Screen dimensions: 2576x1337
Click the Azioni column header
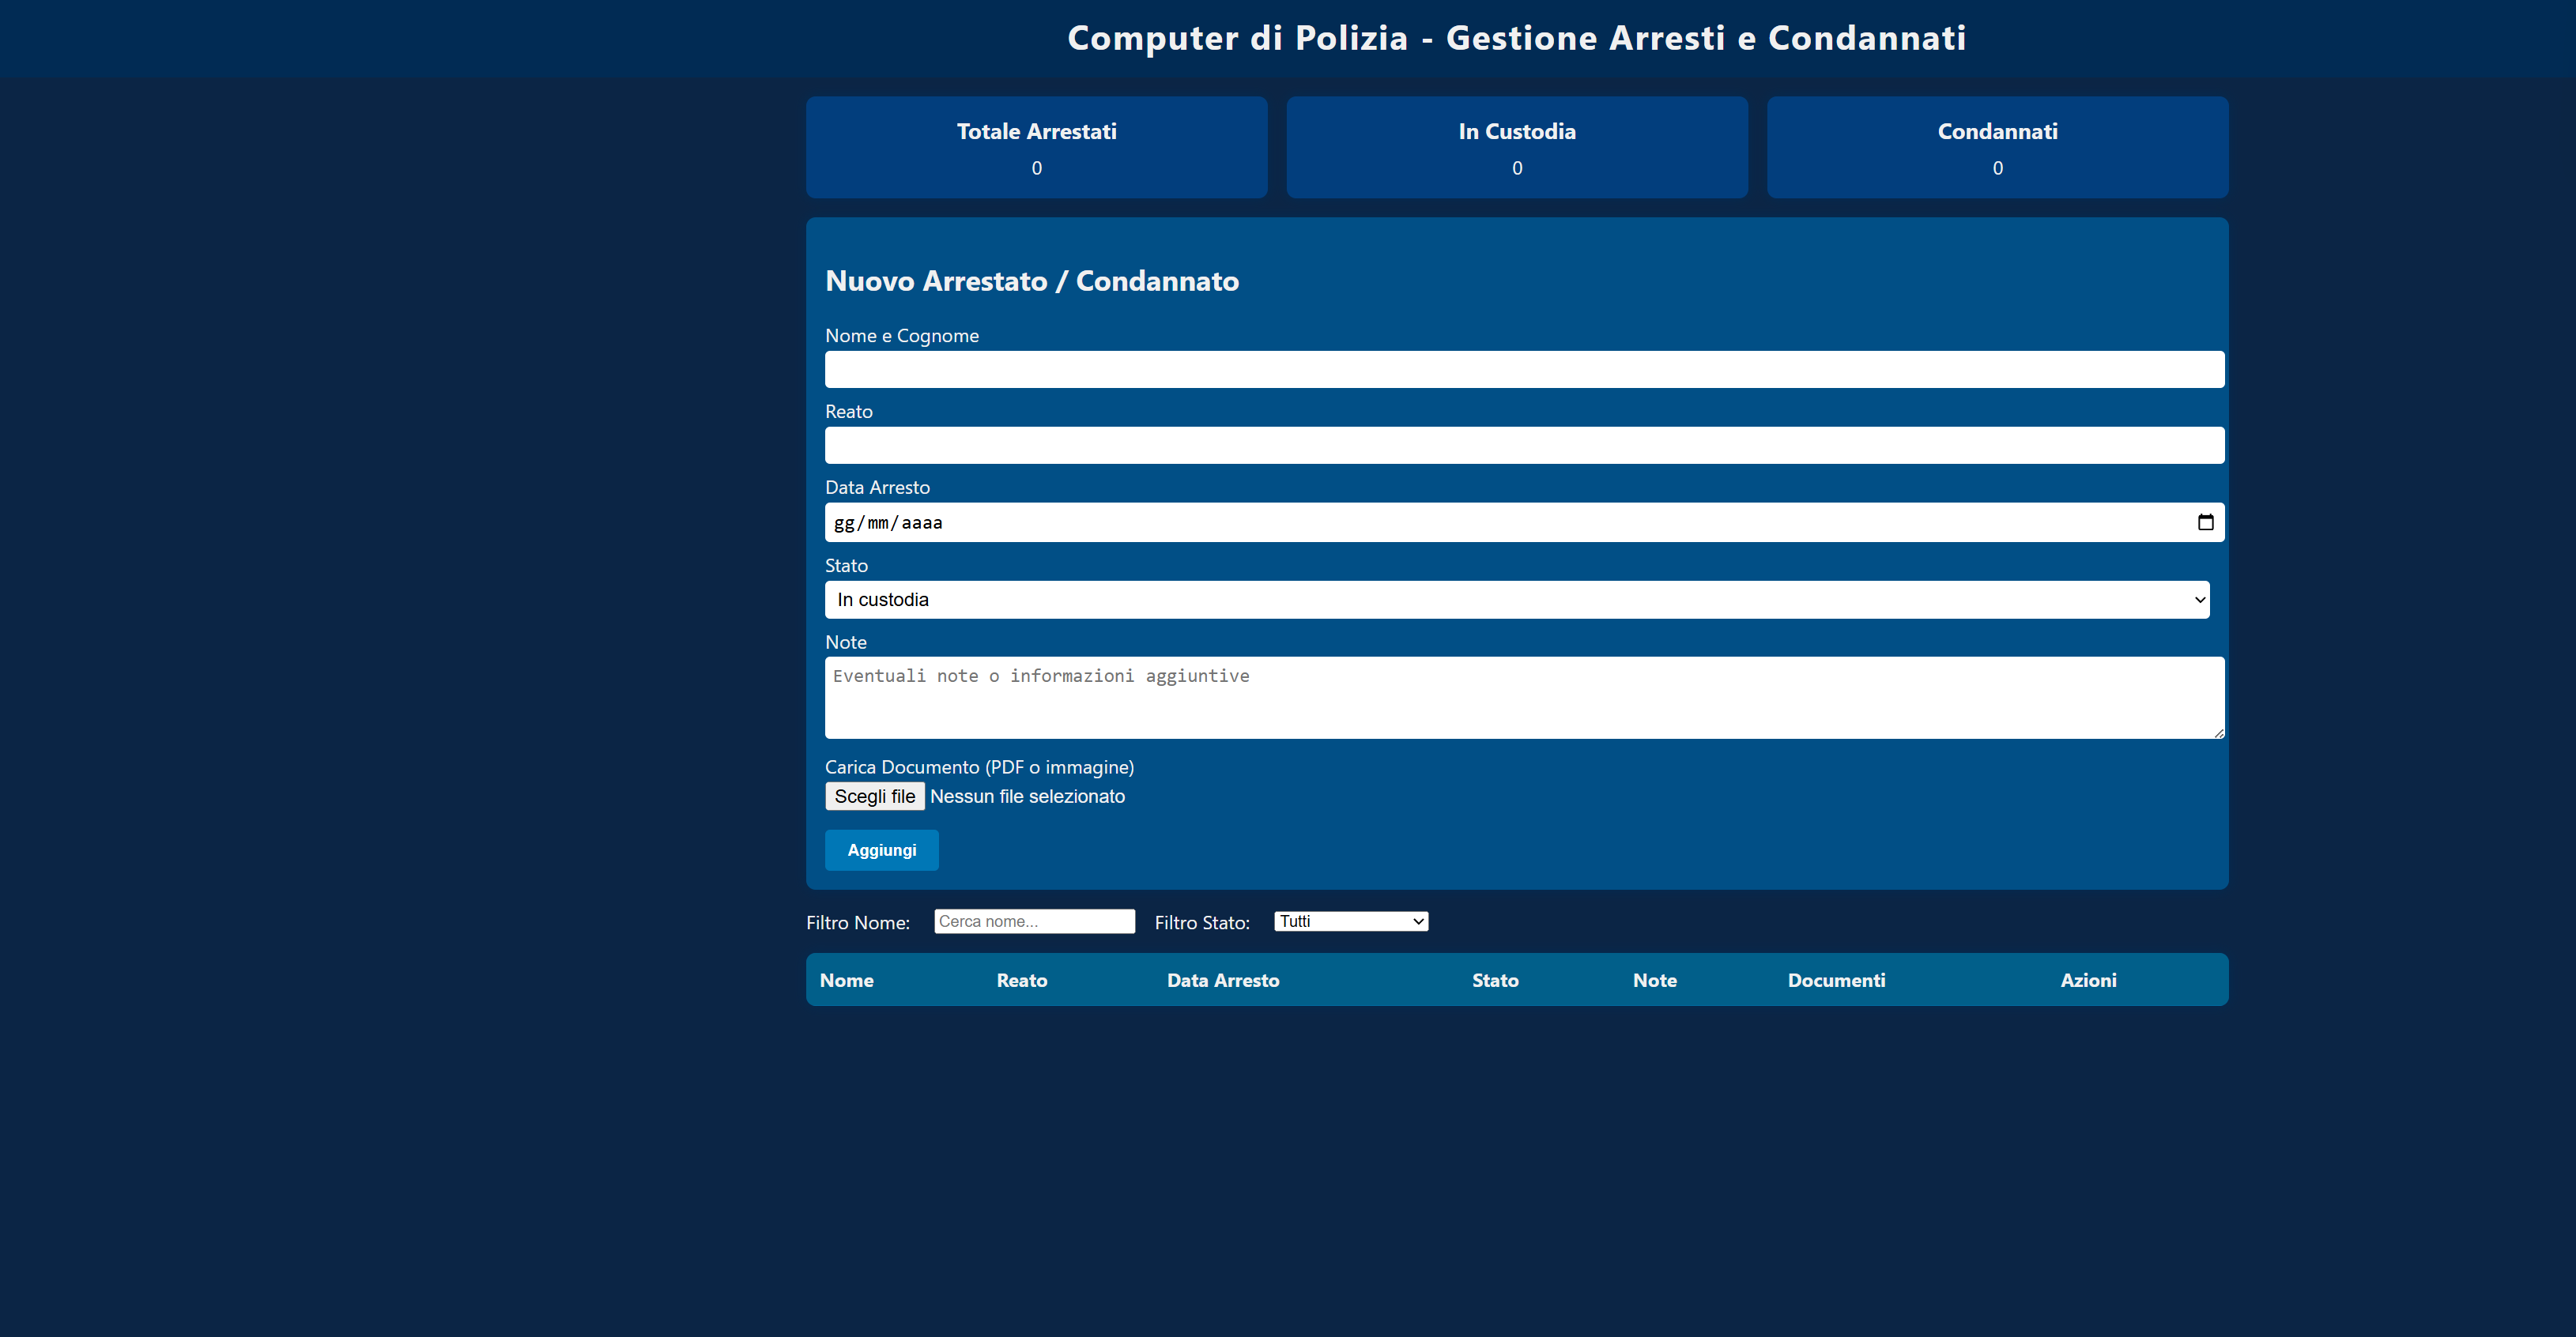[2088, 980]
